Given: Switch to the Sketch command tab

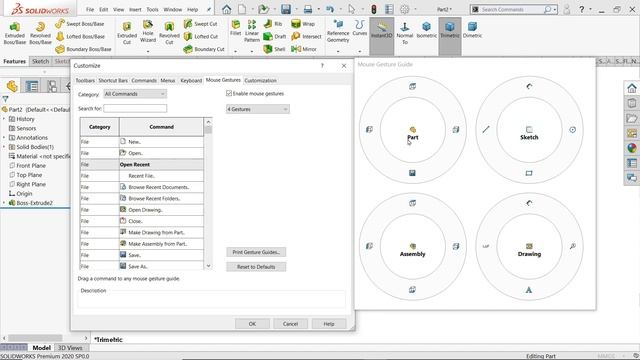Looking at the screenshot, I should tap(40, 61).
